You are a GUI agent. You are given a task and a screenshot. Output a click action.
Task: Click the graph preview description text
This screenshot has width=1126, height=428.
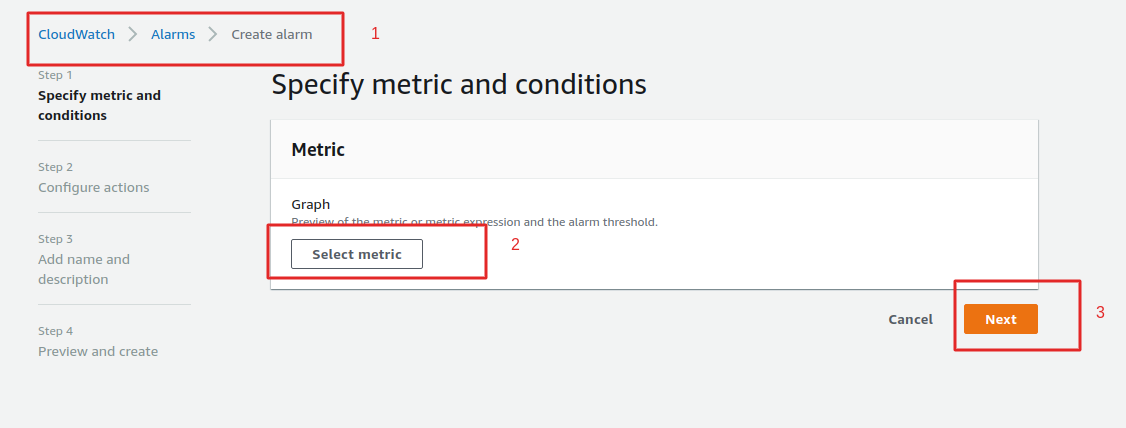[474, 222]
